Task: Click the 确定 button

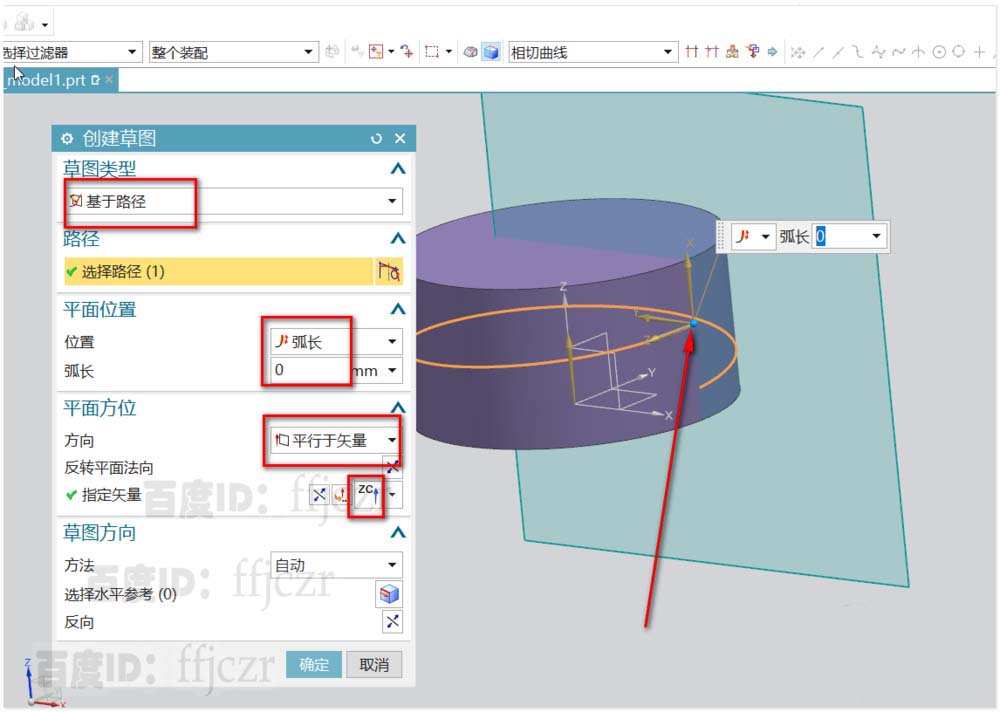Action: [314, 664]
